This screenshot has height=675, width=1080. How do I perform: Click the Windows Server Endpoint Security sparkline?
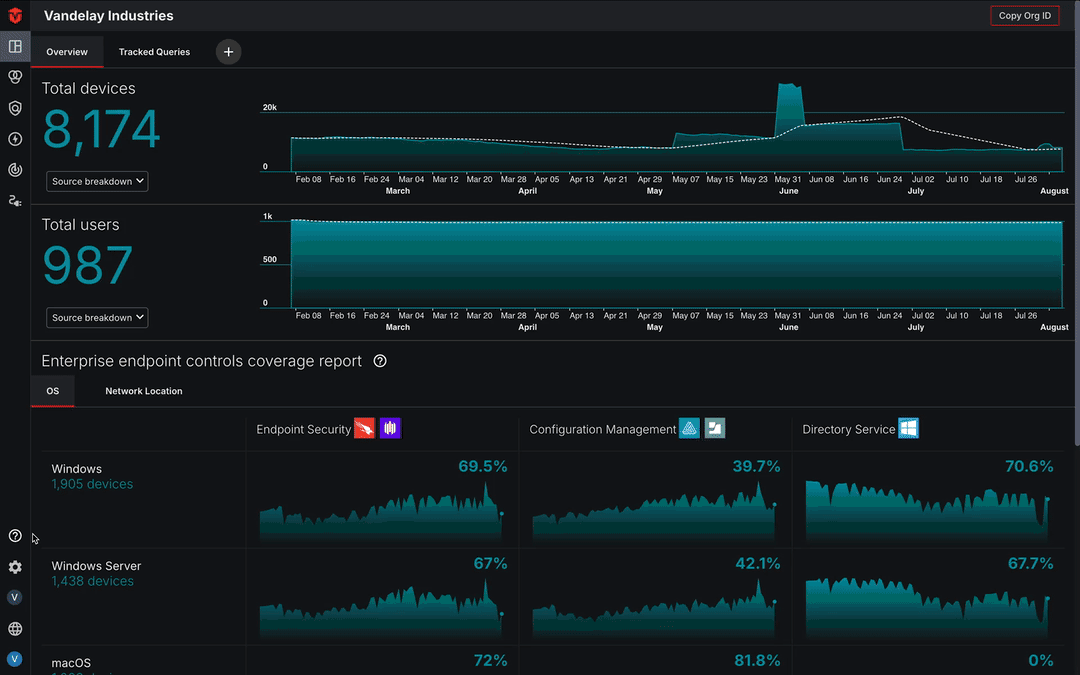coord(382,608)
